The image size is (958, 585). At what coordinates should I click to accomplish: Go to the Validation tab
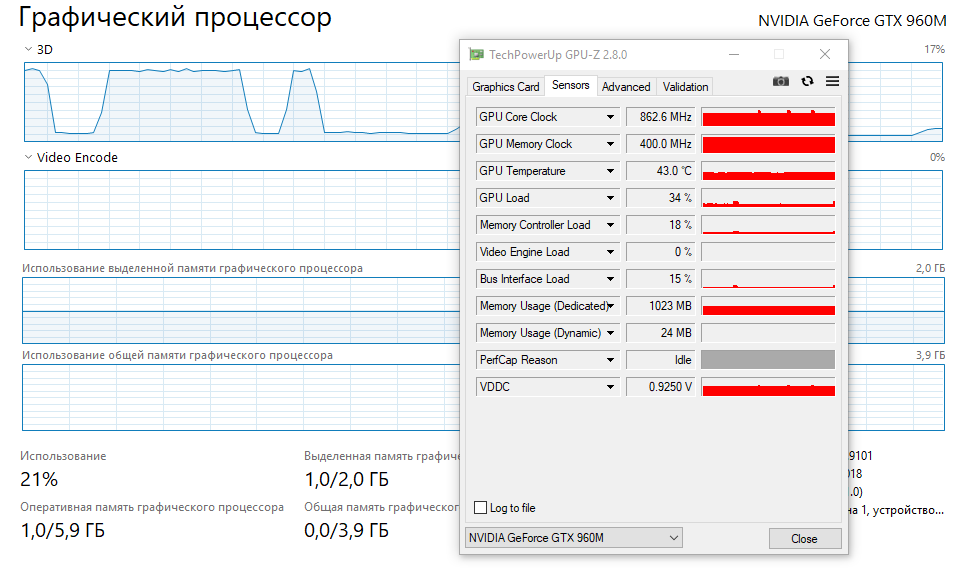(686, 87)
